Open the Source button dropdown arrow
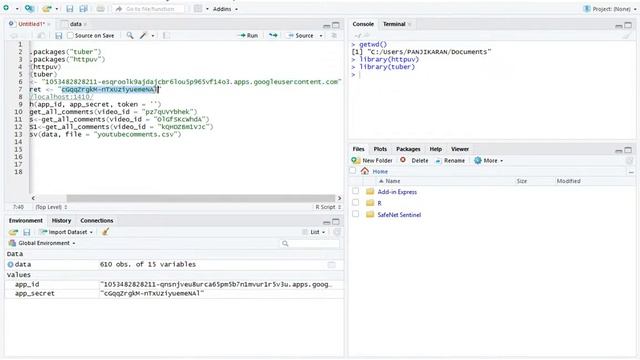Viewport: 640px width, 360px height. [321, 36]
